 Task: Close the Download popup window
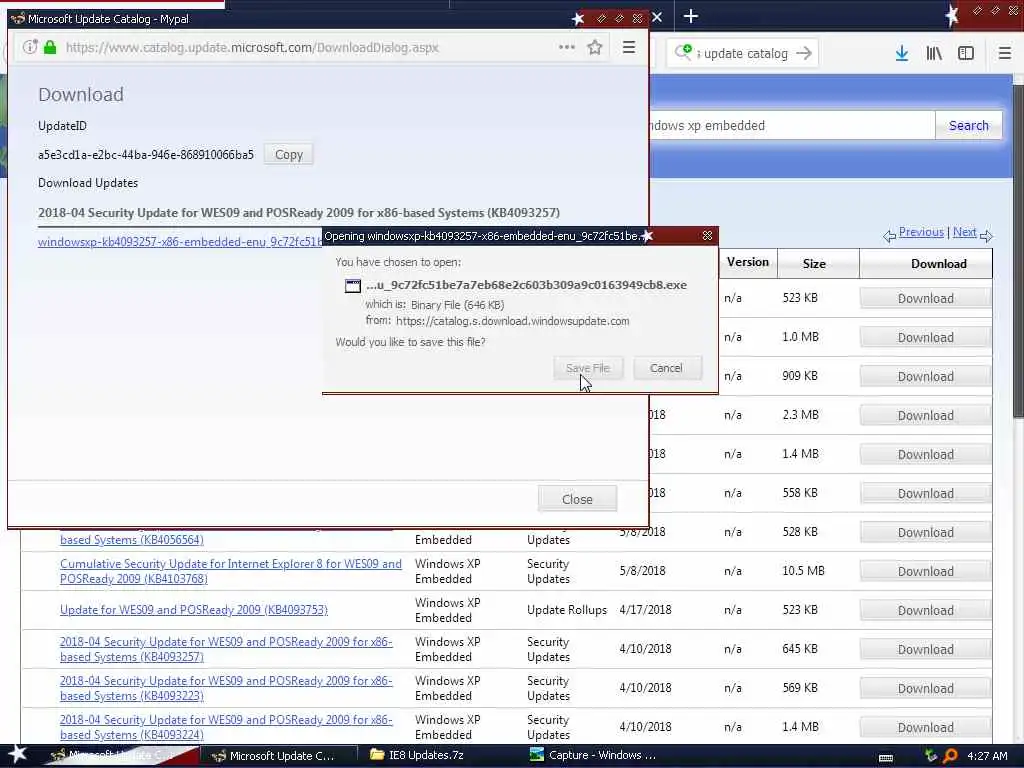point(577,500)
